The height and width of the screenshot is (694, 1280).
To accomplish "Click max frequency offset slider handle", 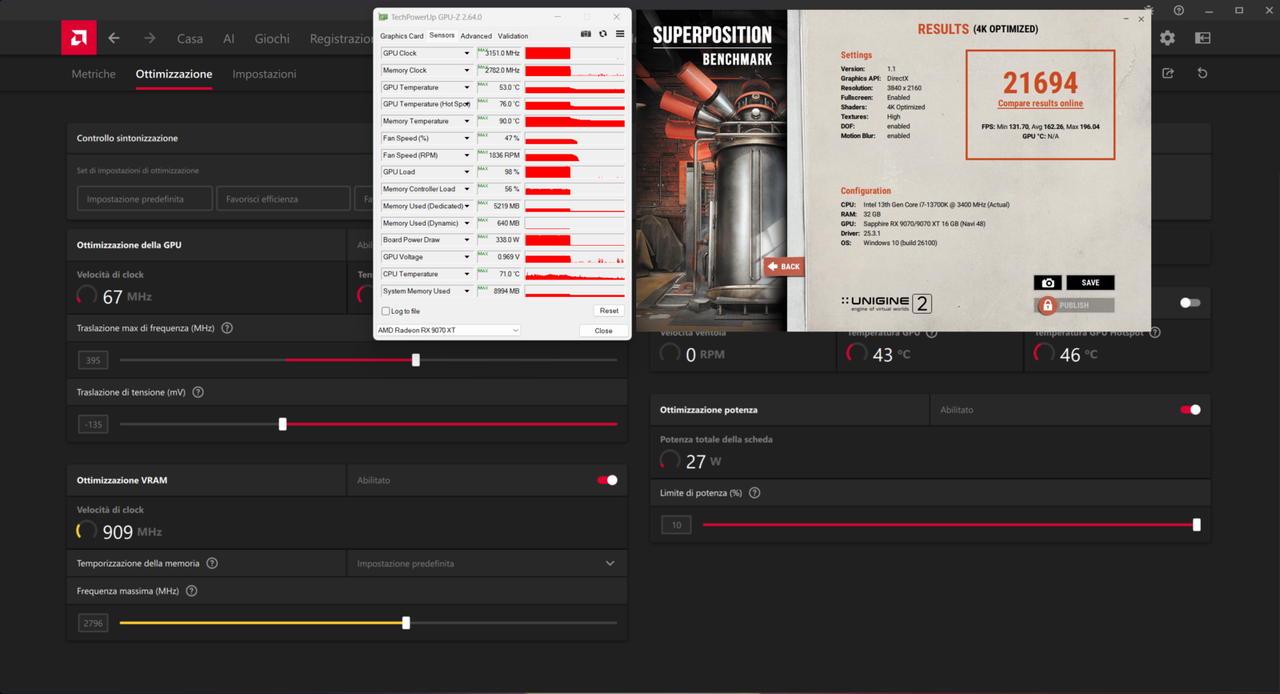I will 416,360.
